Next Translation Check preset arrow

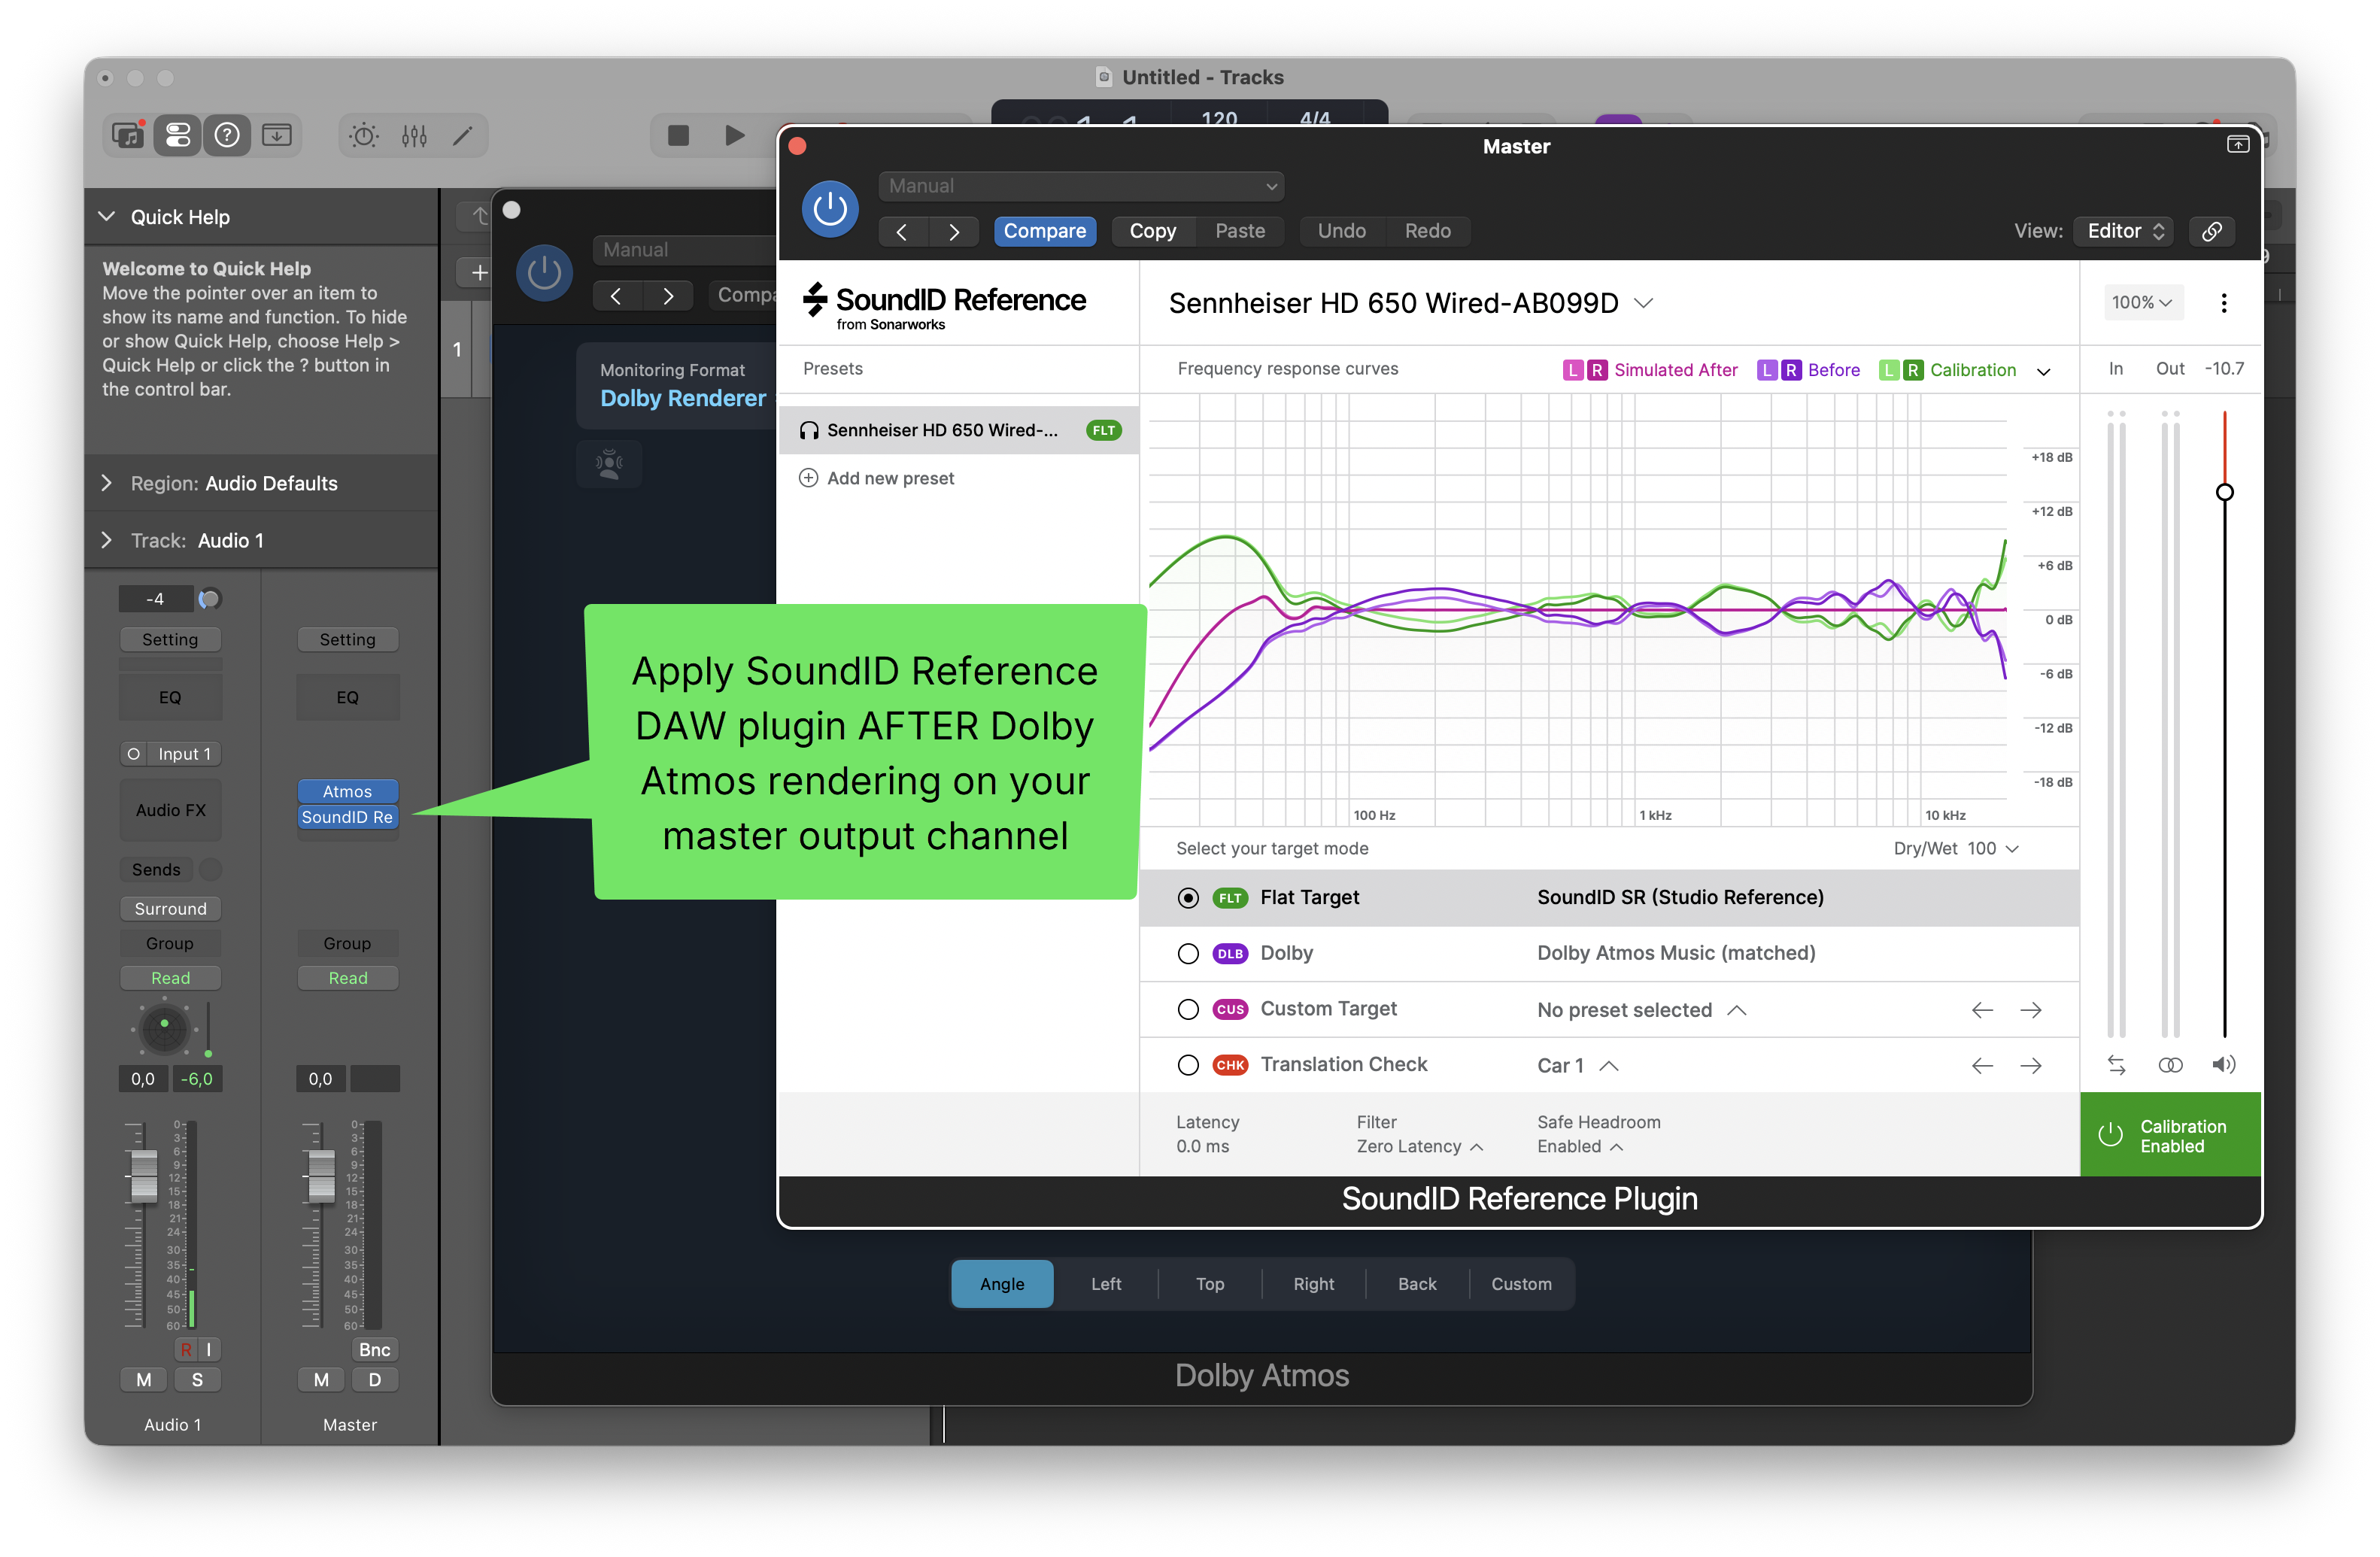point(2031,1066)
